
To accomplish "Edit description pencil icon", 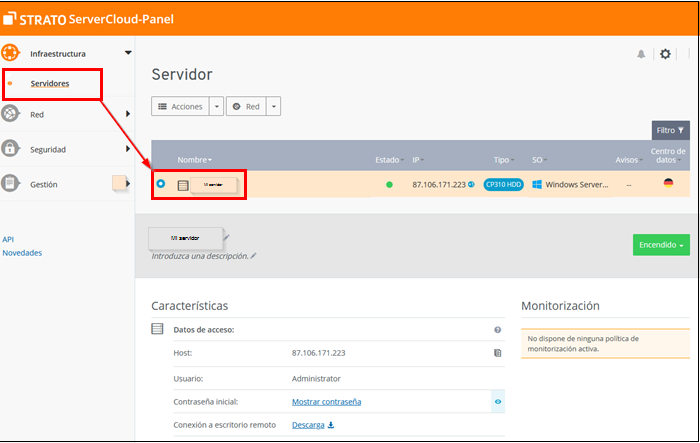I will click(x=254, y=256).
